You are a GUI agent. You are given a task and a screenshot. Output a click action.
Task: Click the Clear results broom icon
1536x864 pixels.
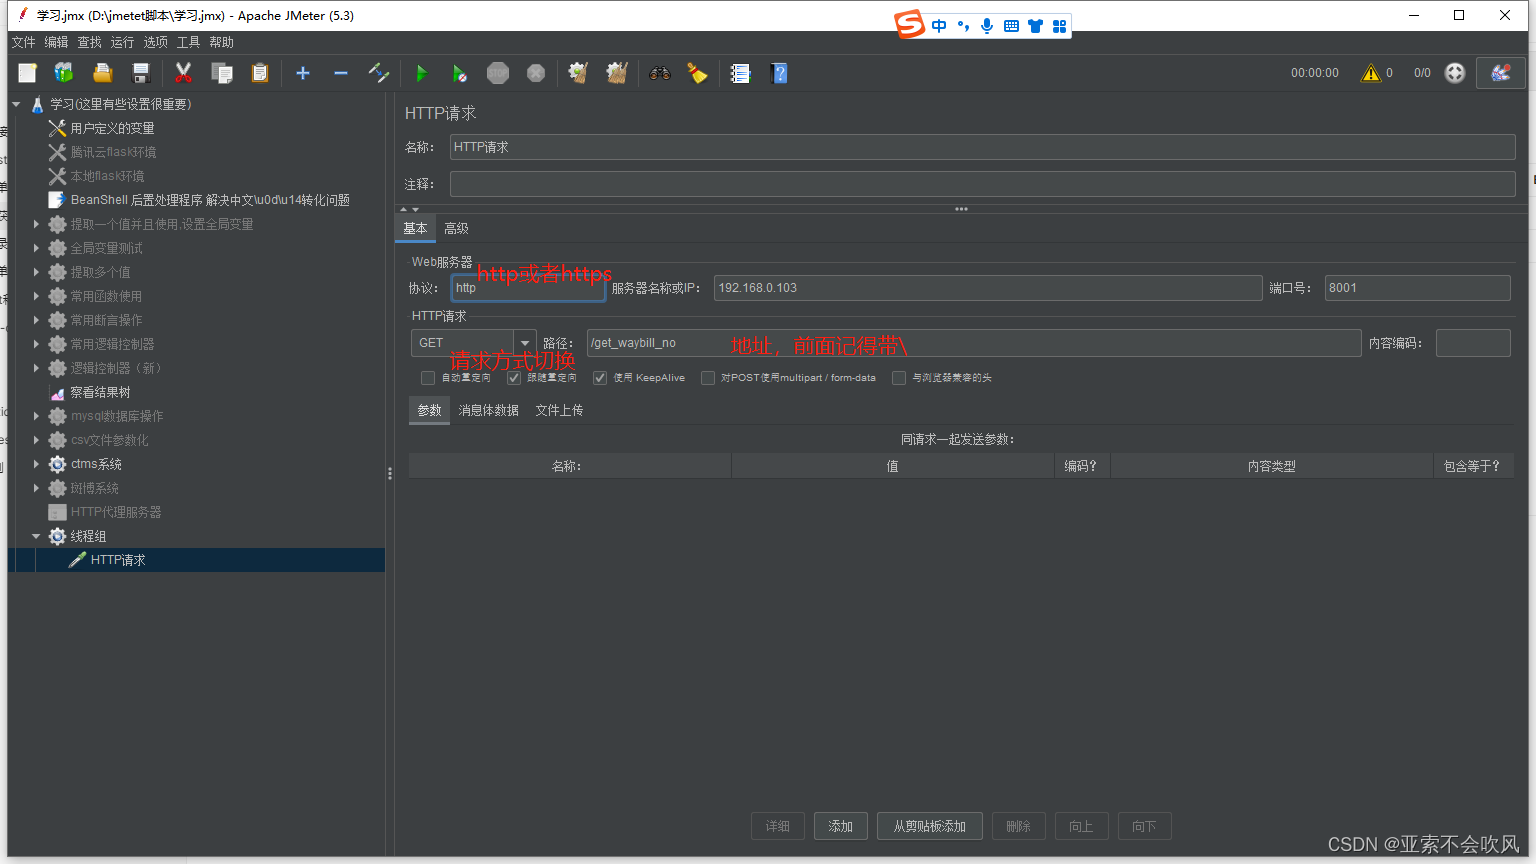click(578, 73)
